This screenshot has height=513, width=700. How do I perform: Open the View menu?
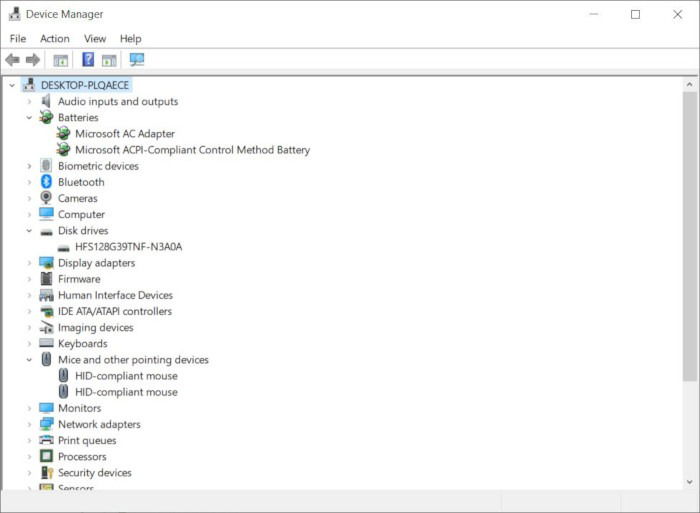[95, 39]
